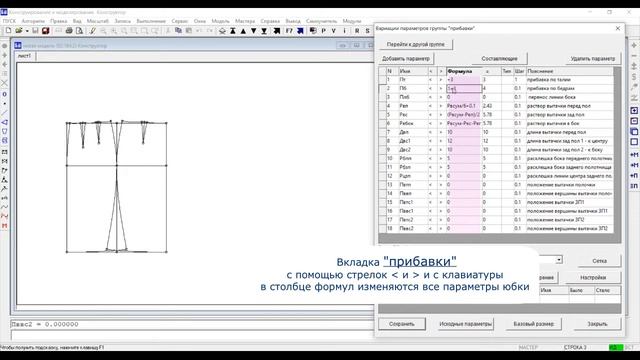Image resolution: width=640 pixels, height=360 pixels.
Task: Click the S toolbar button
Action: (367, 31)
